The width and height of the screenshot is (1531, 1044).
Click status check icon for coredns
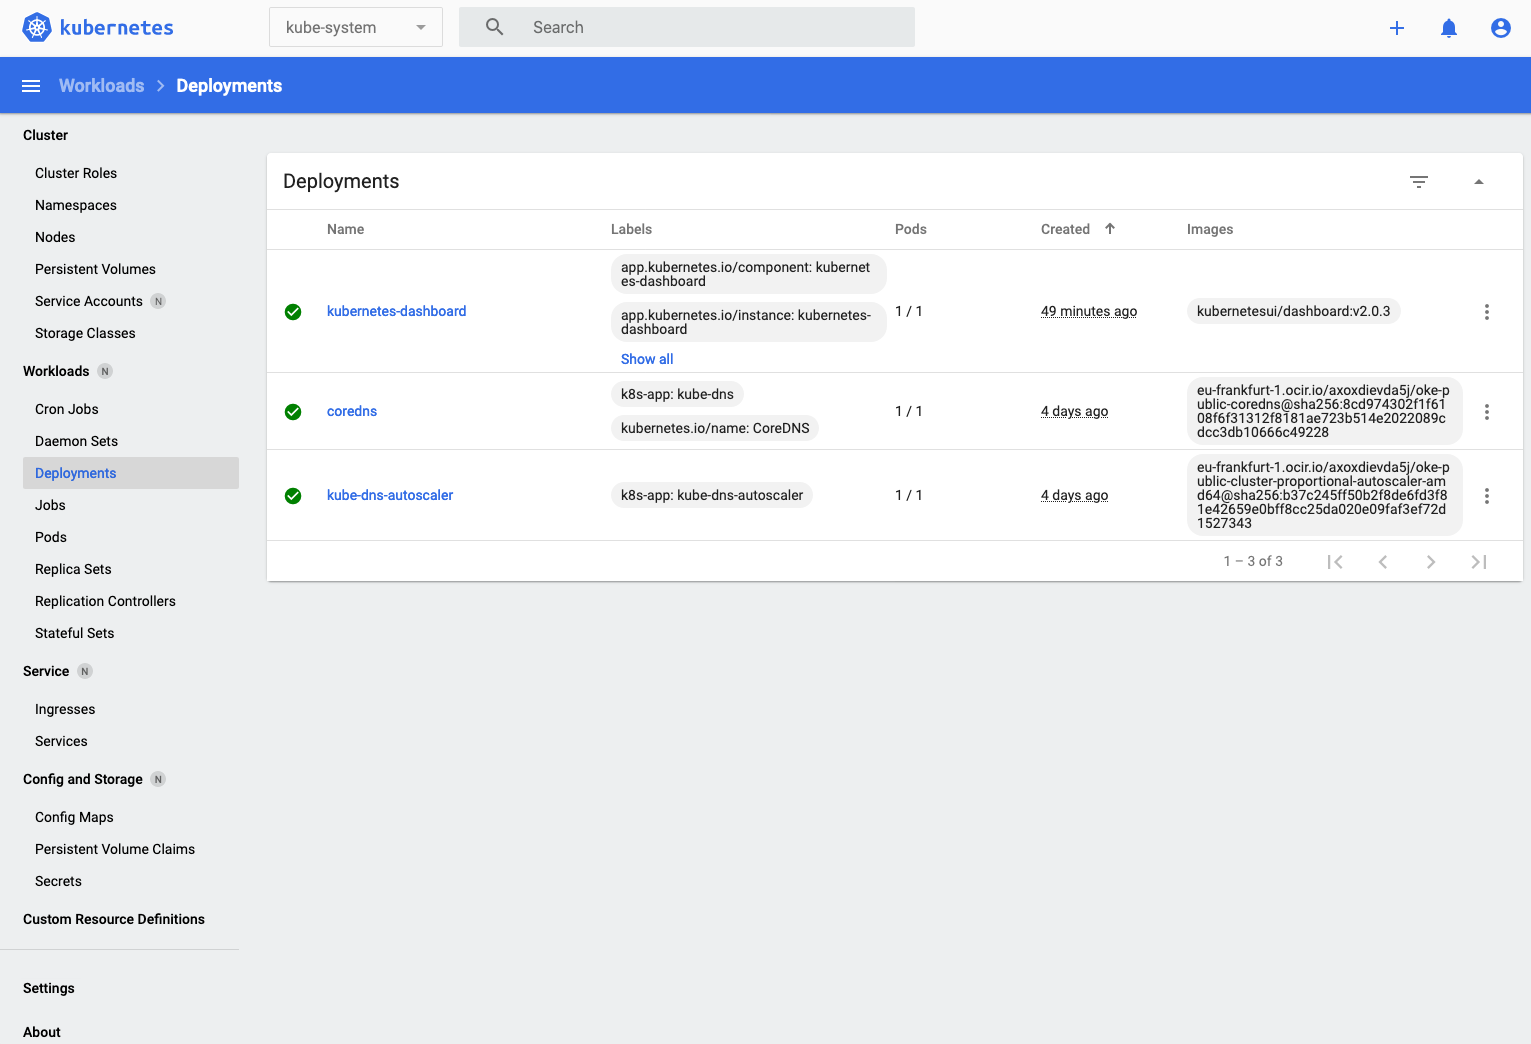(293, 412)
